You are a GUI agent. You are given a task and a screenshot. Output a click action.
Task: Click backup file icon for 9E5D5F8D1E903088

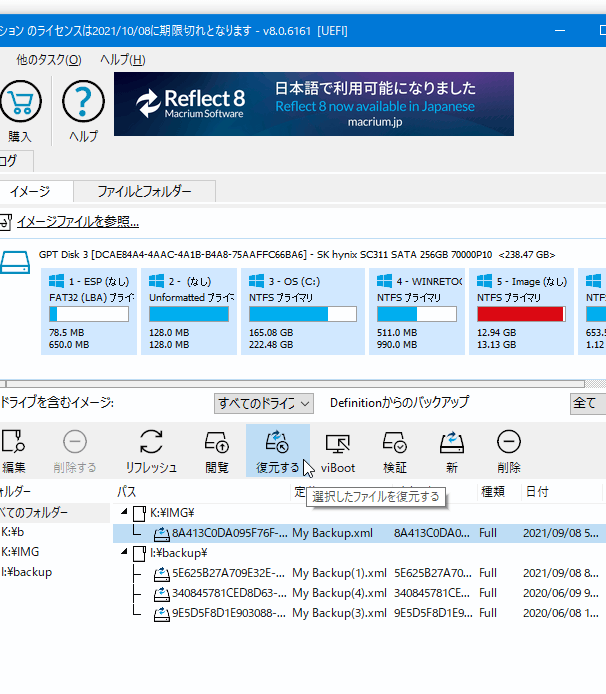coord(162,614)
